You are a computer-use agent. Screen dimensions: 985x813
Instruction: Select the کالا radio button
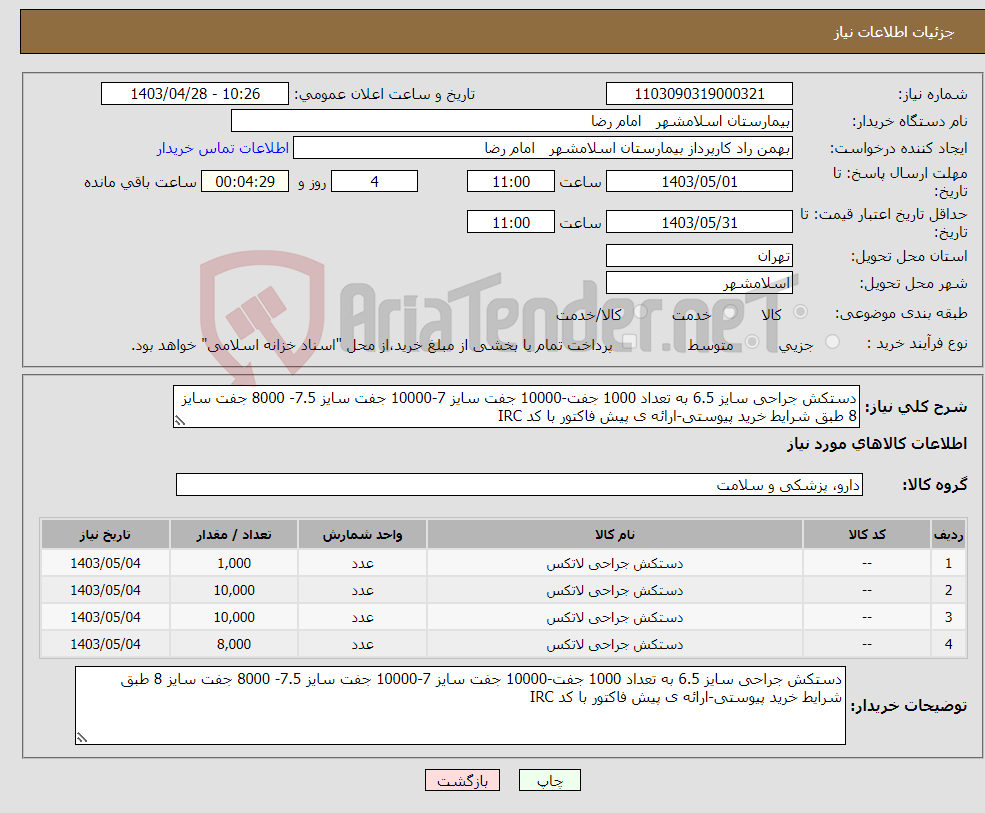pos(800,312)
